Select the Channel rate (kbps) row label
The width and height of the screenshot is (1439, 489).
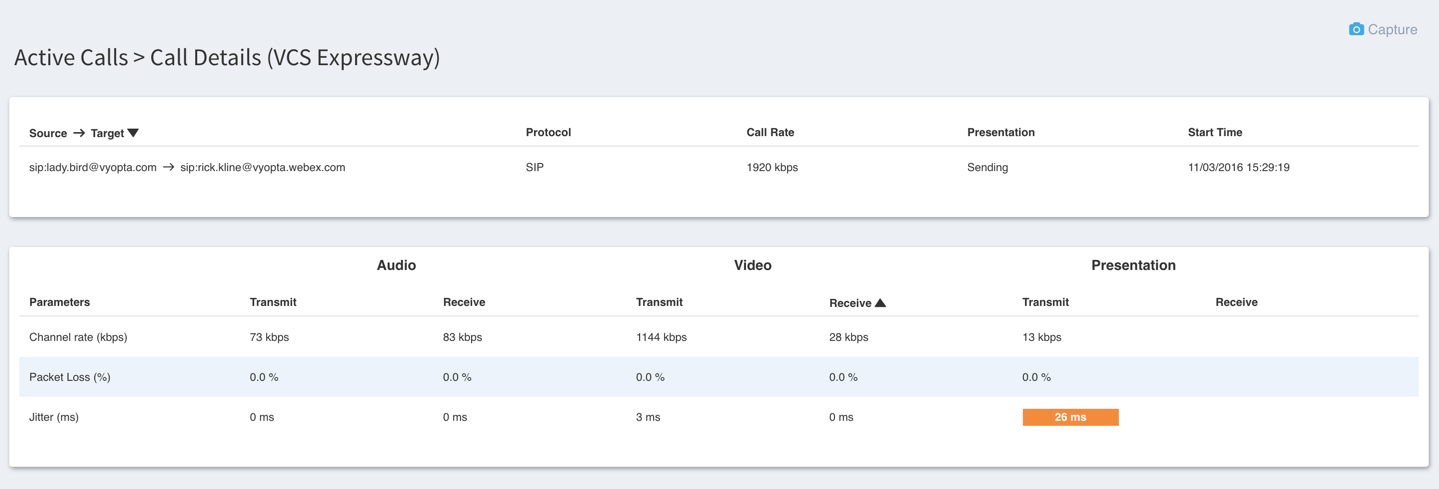click(x=78, y=337)
